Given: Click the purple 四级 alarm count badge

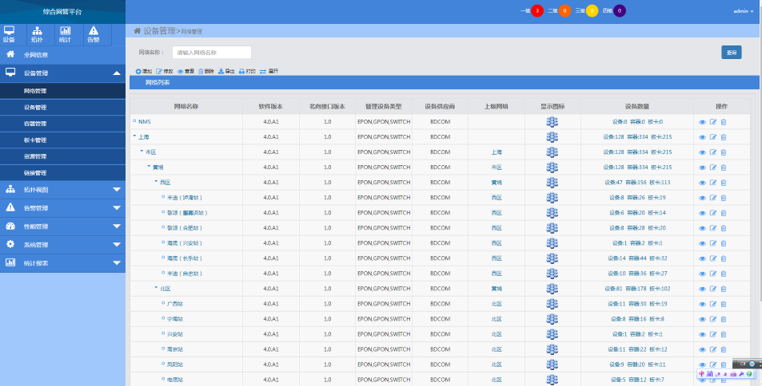Looking at the screenshot, I should click(x=620, y=11).
